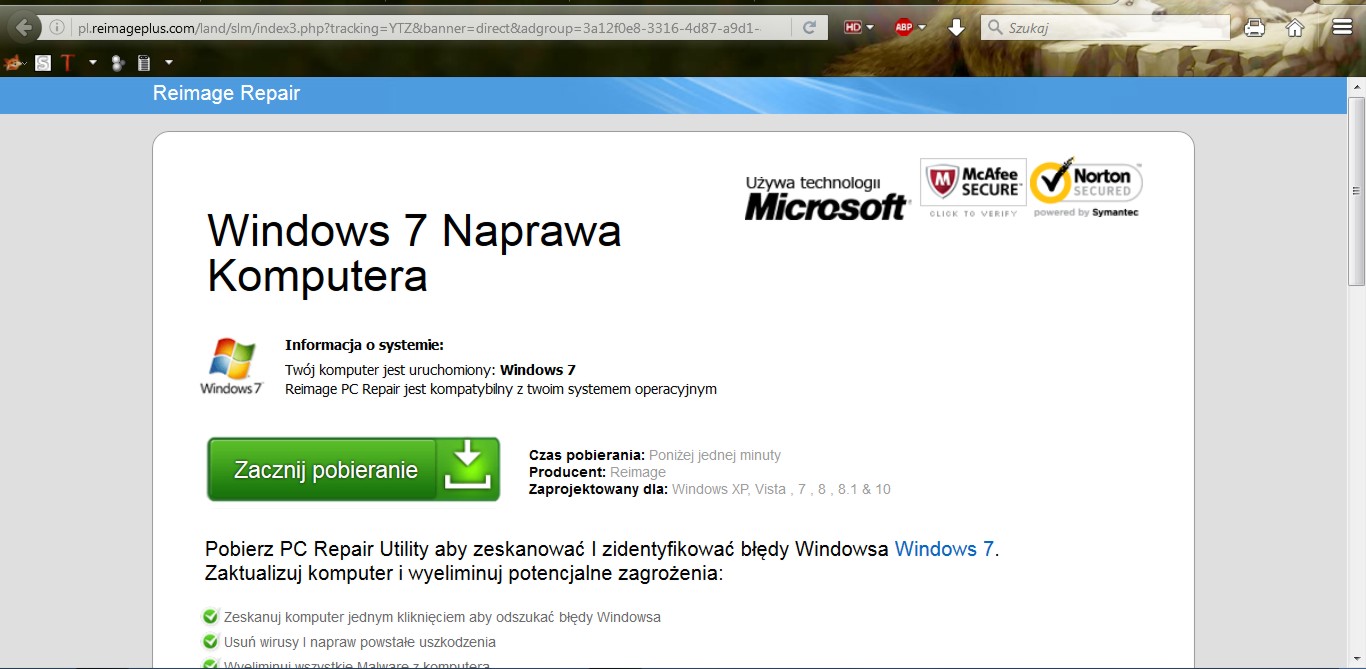The height and width of the screenshot is (669, 1366).
Task: Click checkmark beside 'Usuń wirusy I napraw'
Action: pyautogui.click(x=210, y=642)
